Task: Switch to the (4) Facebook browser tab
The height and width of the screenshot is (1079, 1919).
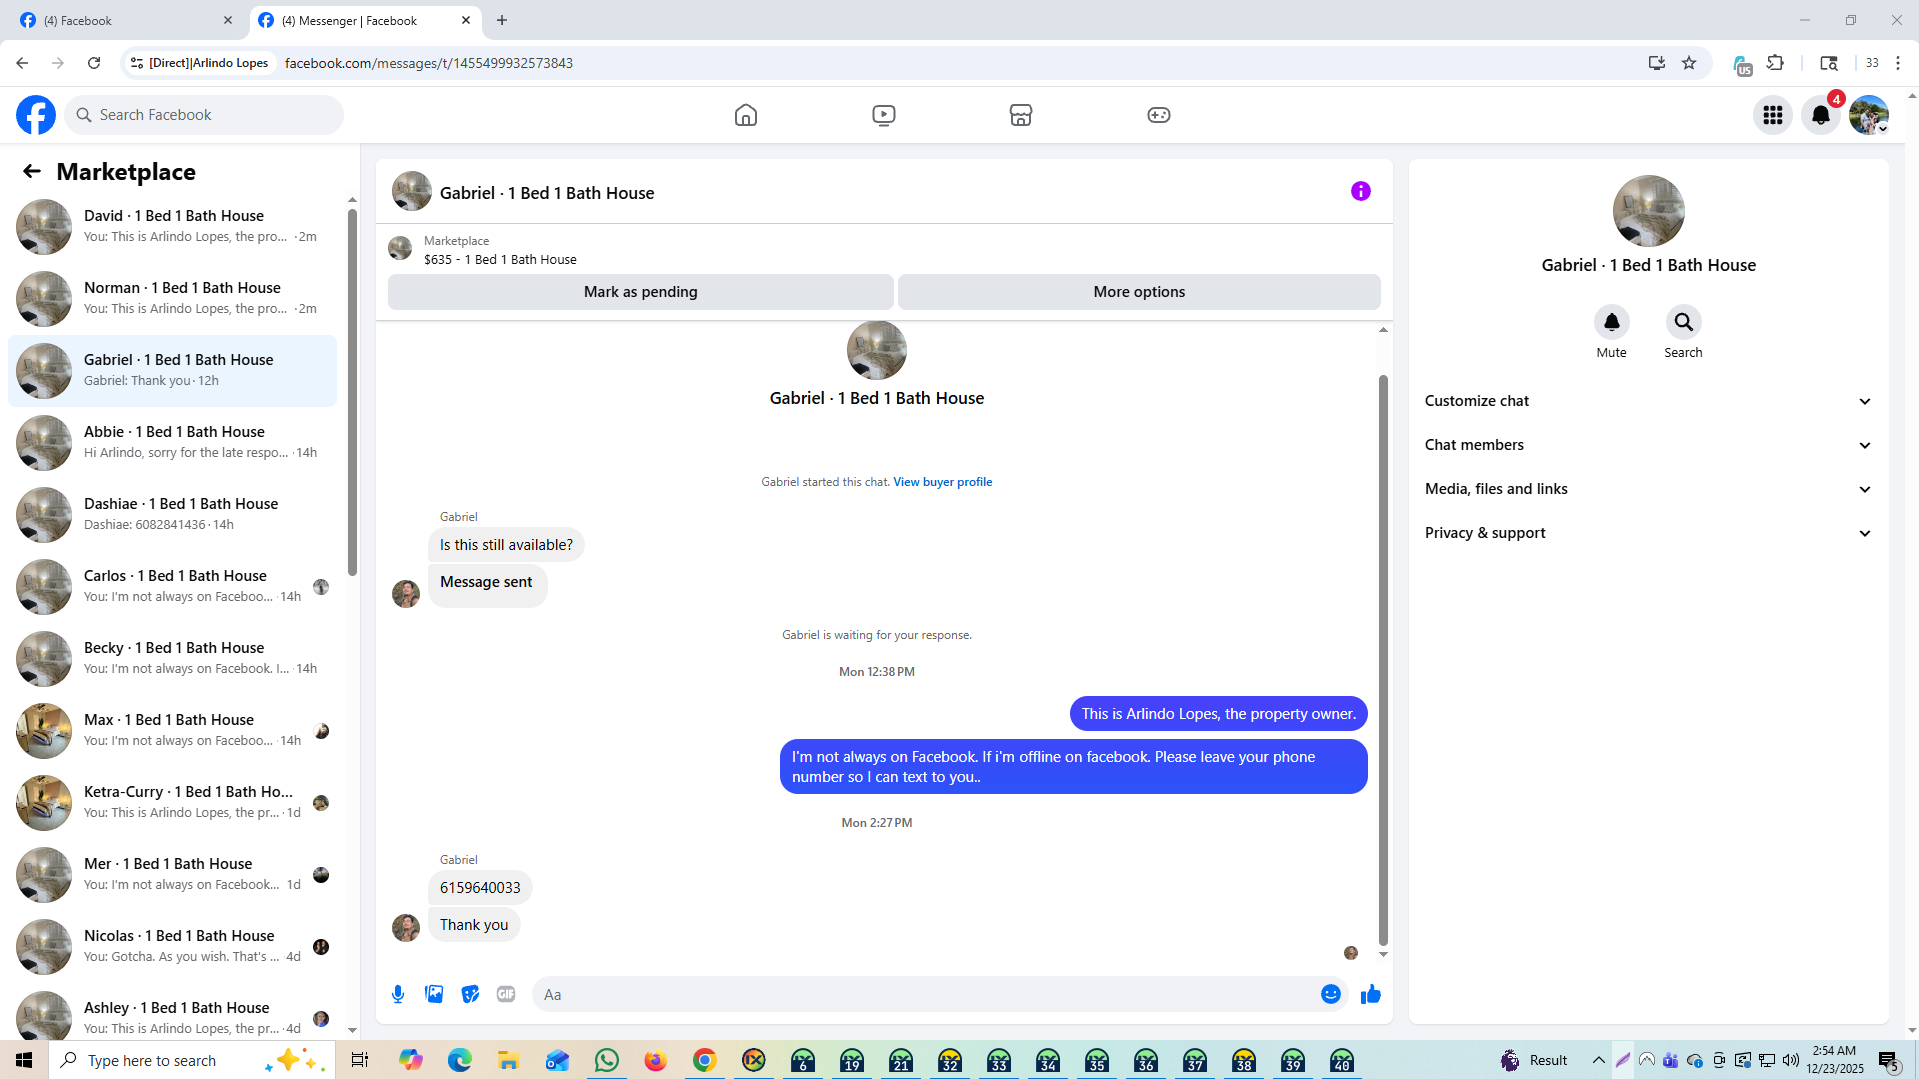Action: (x=125, y=20)
